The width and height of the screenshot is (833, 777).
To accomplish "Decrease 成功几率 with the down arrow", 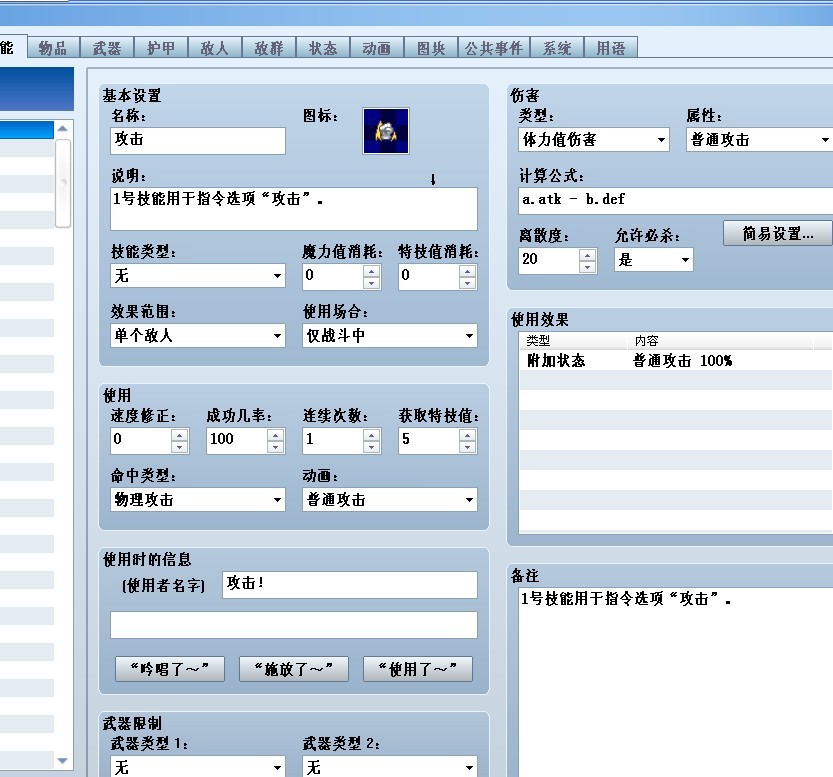I will pos(275,447).
